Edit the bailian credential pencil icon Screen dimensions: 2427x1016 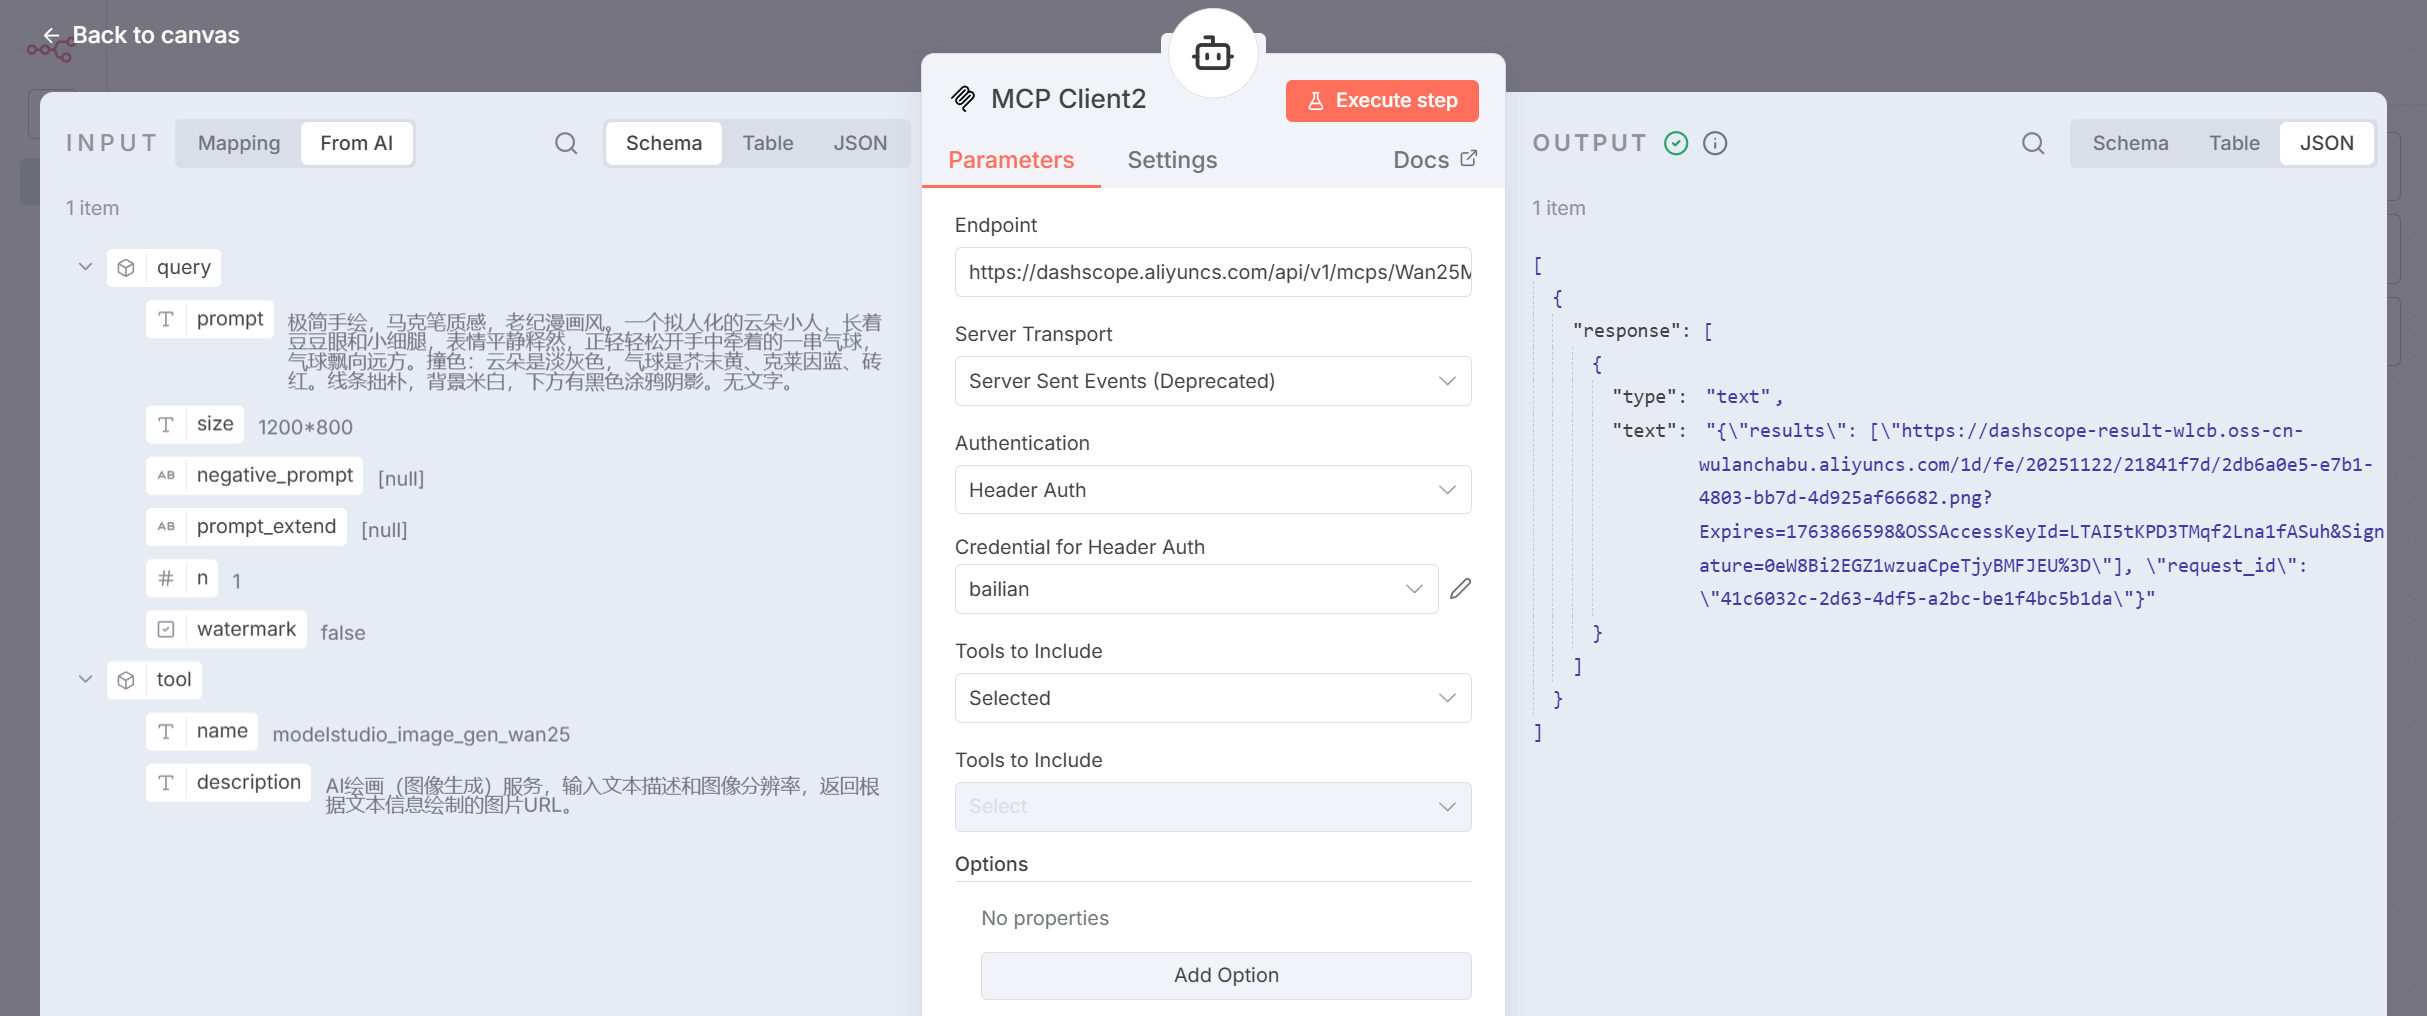point(1460,589)
